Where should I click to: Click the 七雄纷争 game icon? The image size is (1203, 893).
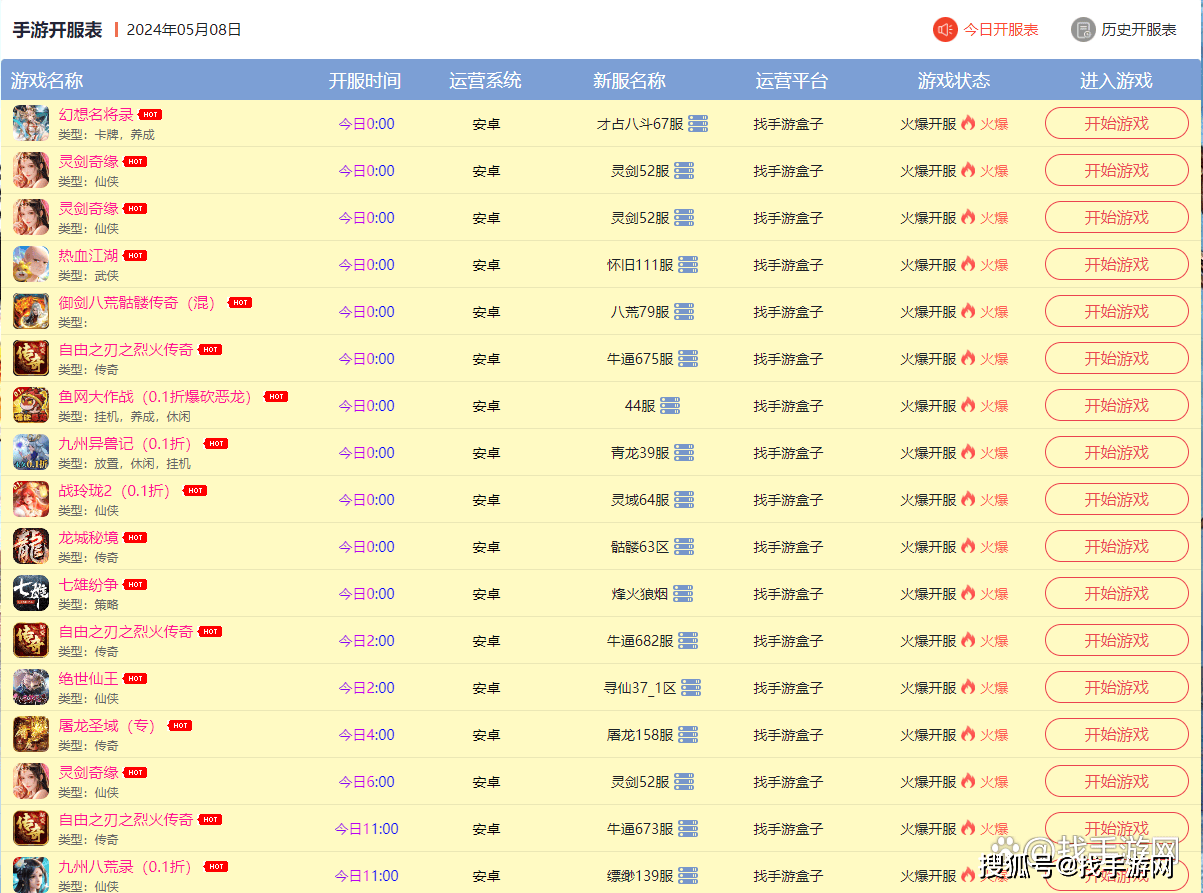(x=30, y=593)
